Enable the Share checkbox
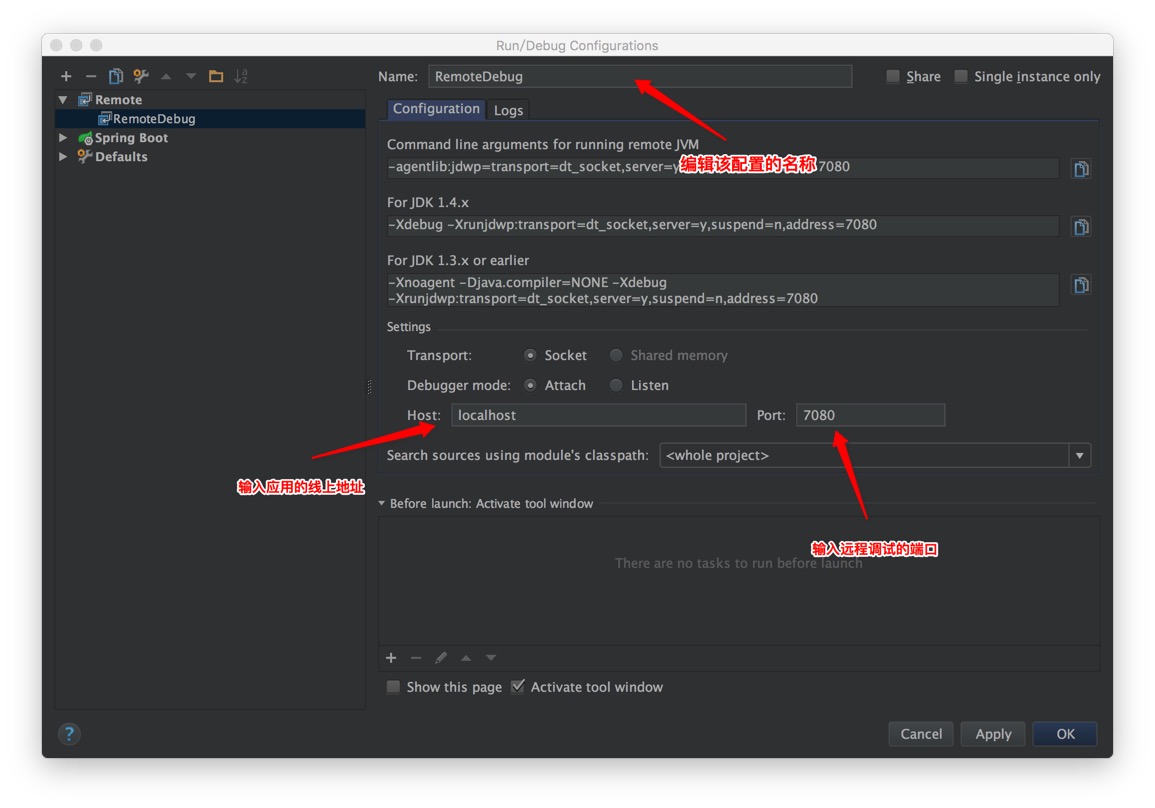Screen dimensions: 1155x808 [893, 76]
